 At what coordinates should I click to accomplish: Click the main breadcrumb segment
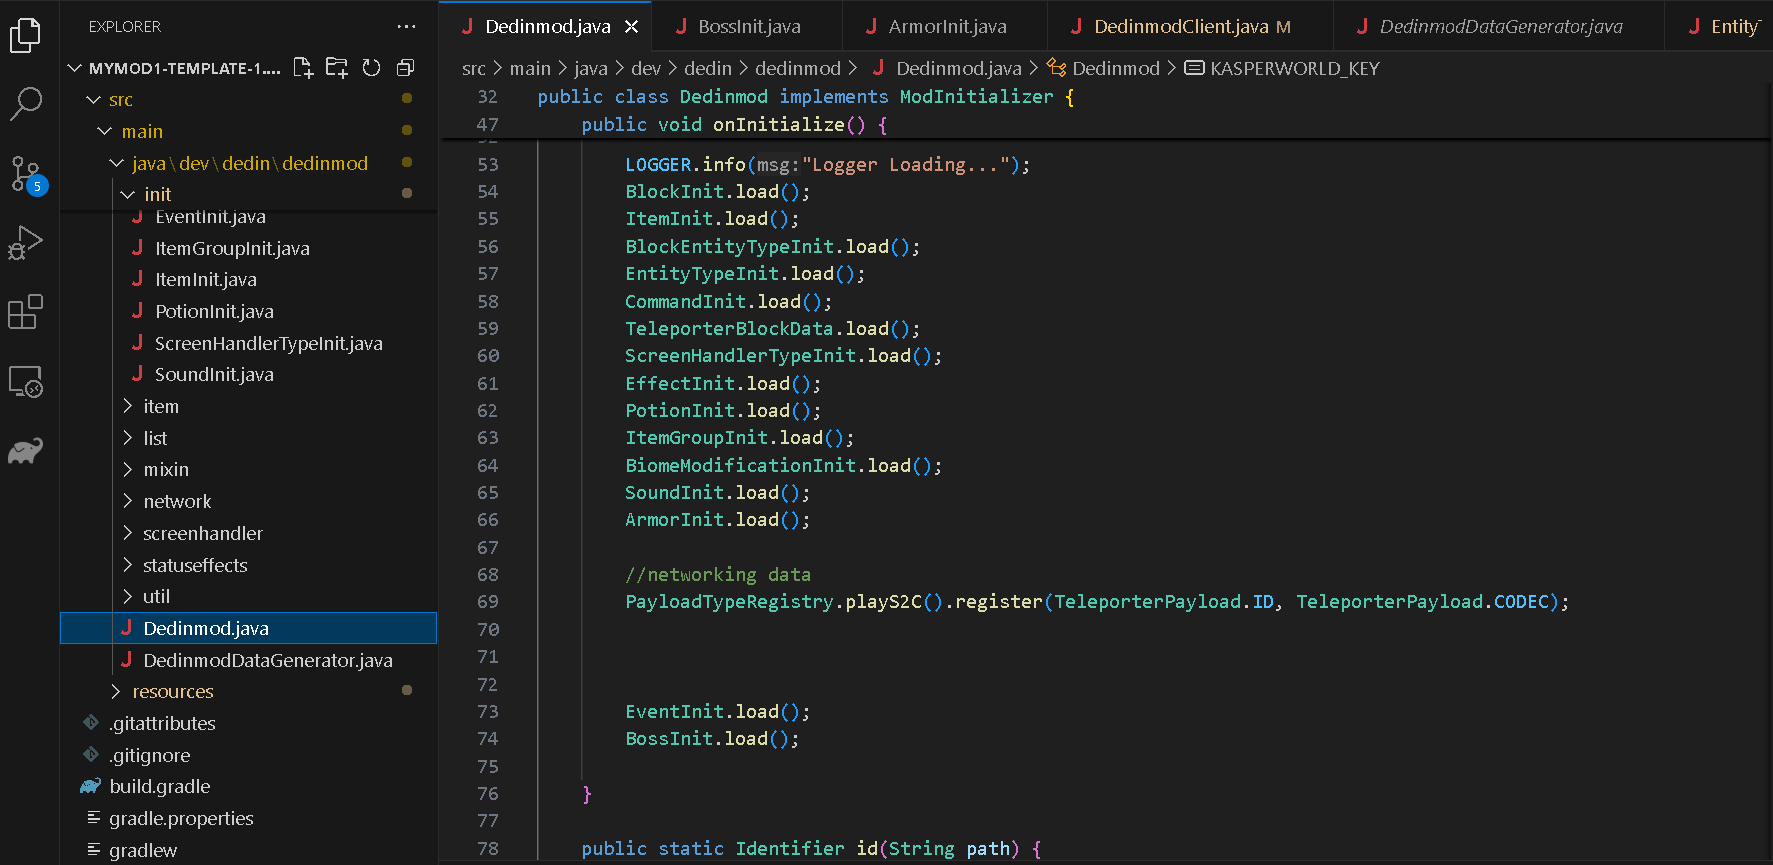530,68
